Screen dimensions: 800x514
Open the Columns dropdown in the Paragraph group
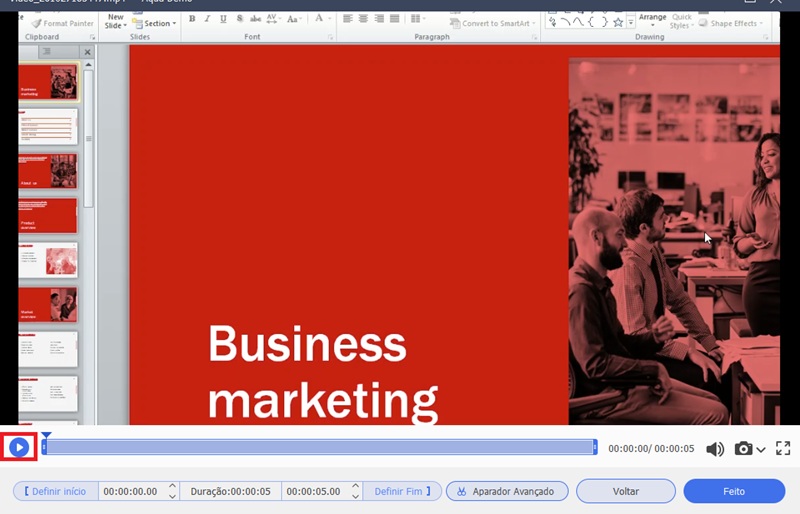(418, 19)
